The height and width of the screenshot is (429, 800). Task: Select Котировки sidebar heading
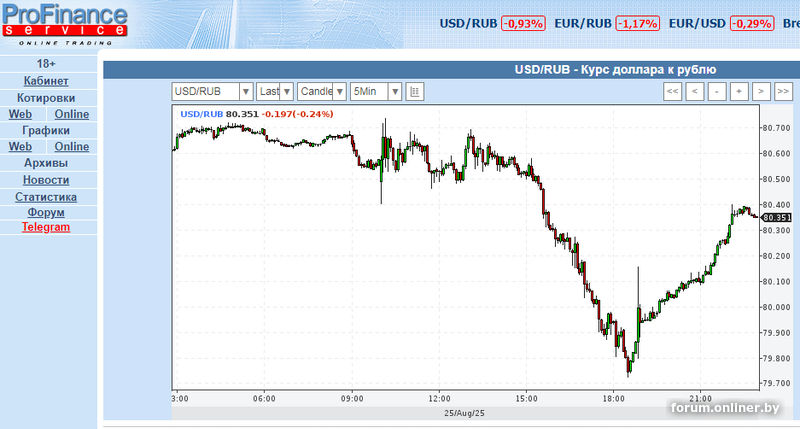(46, 98)
